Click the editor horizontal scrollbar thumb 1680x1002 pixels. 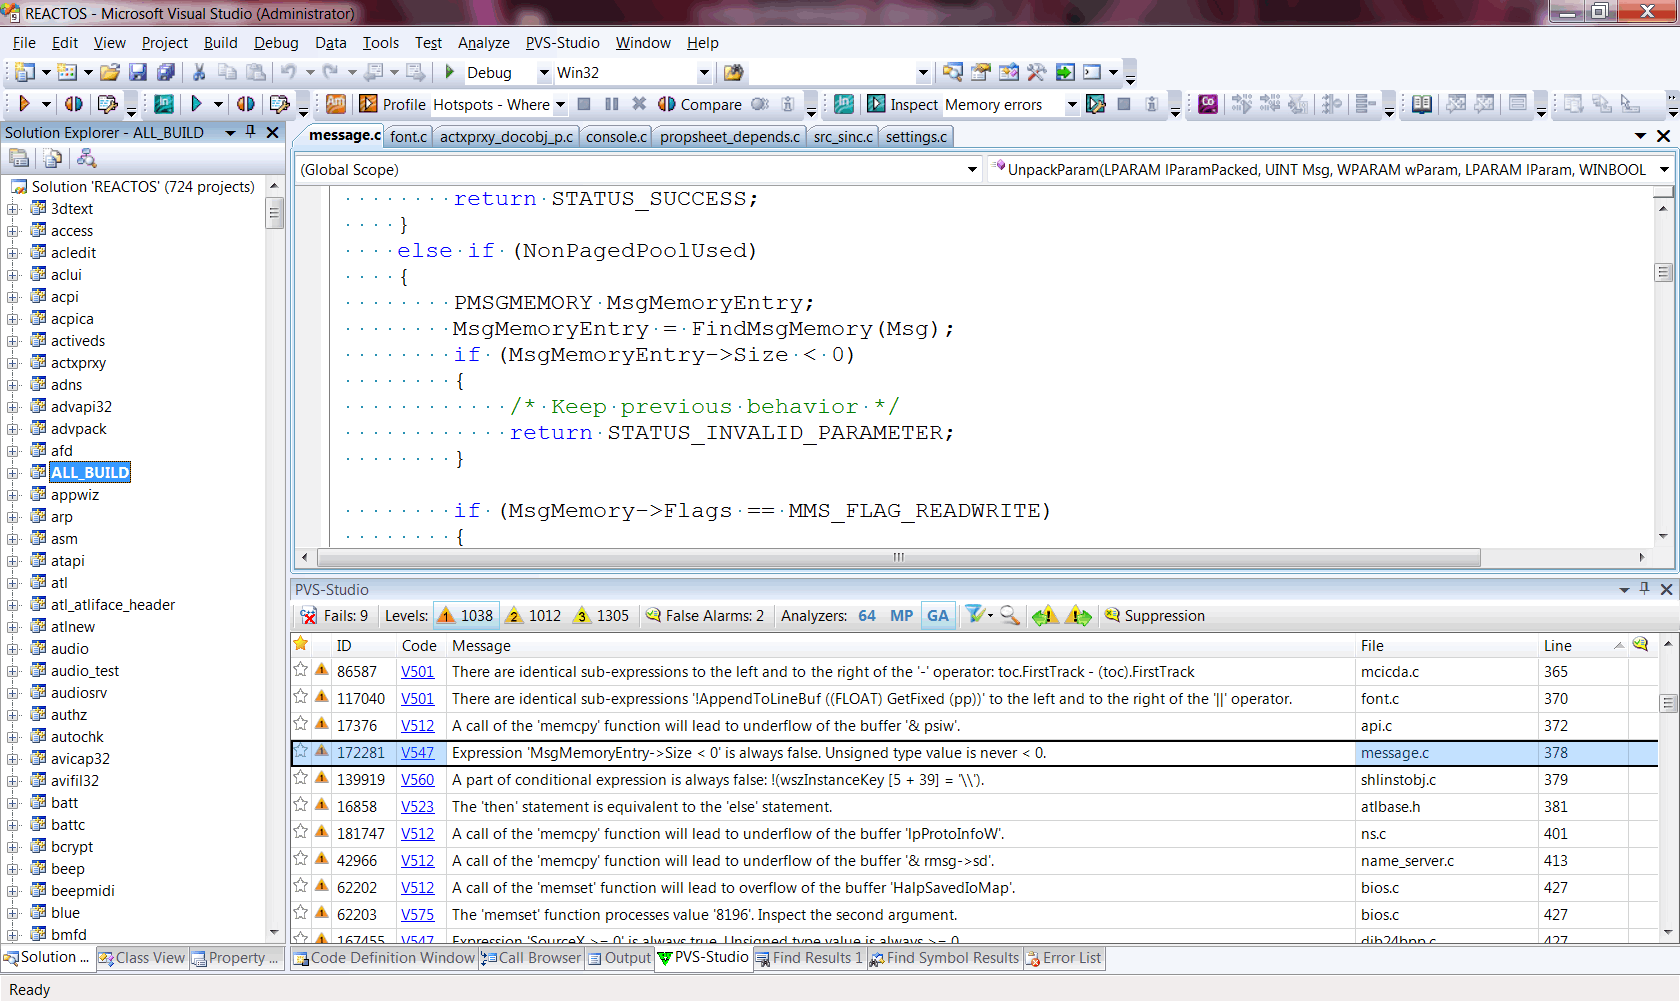click(x=898, y=557)
